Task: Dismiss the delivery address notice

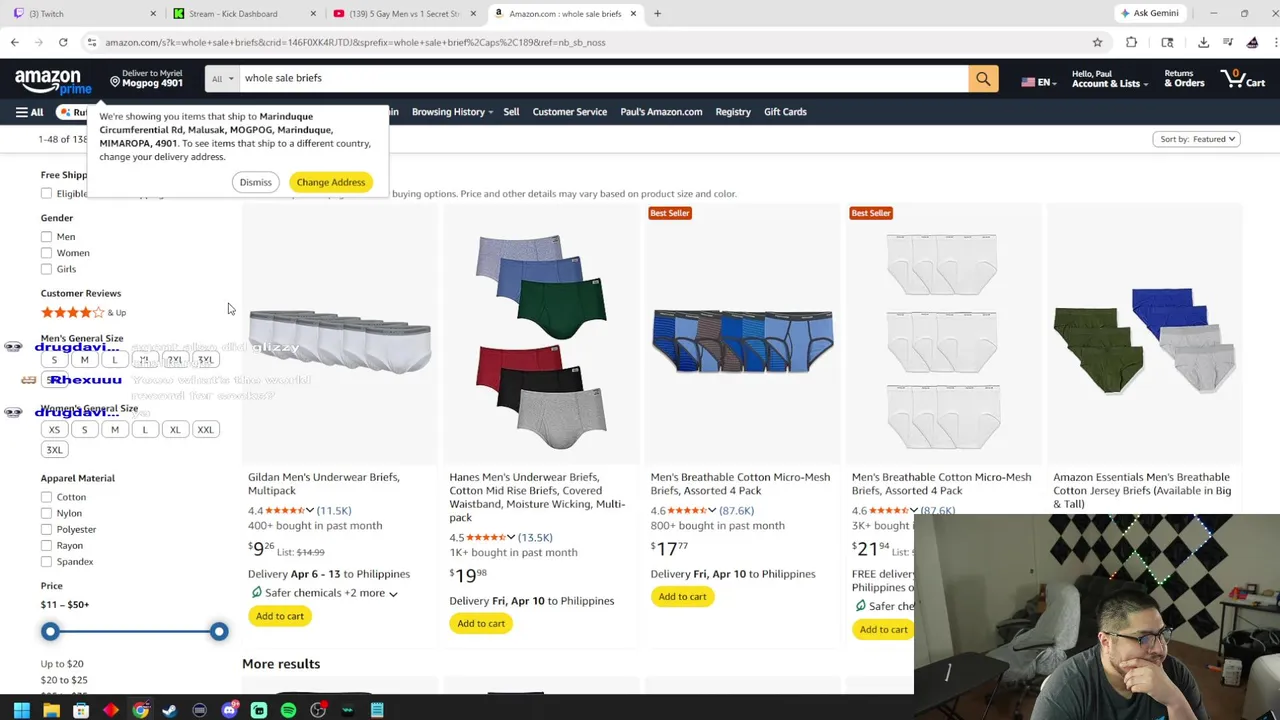Action: tap(255, 182)
